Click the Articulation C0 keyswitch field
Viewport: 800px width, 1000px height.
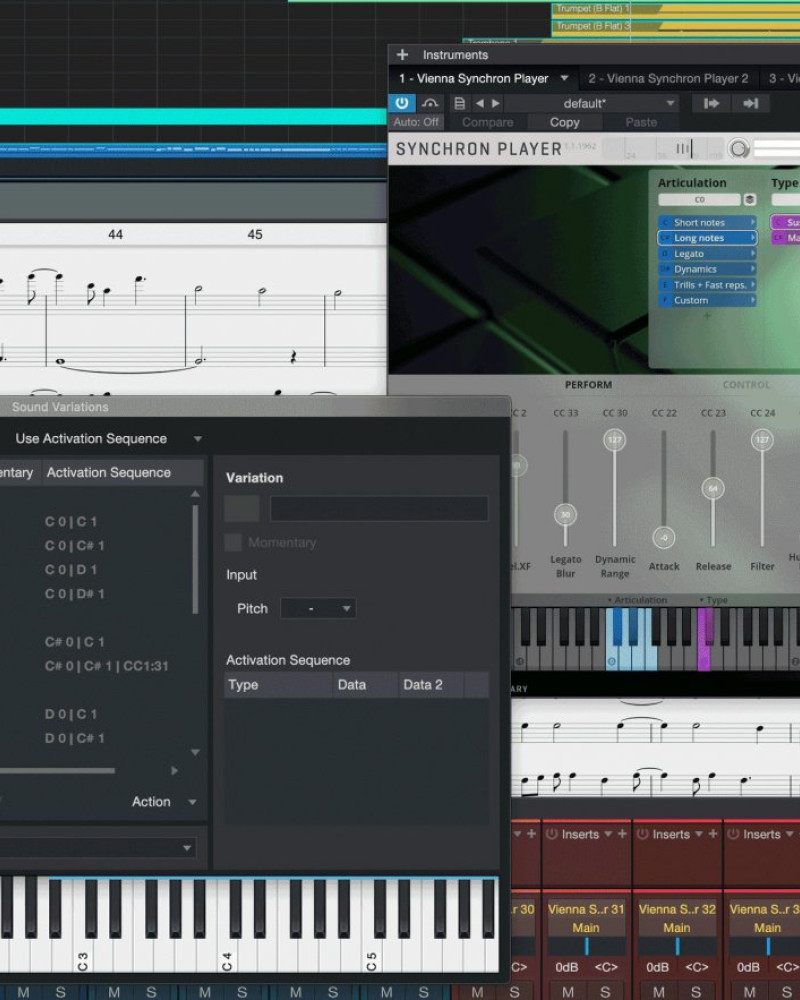point(699,200)
